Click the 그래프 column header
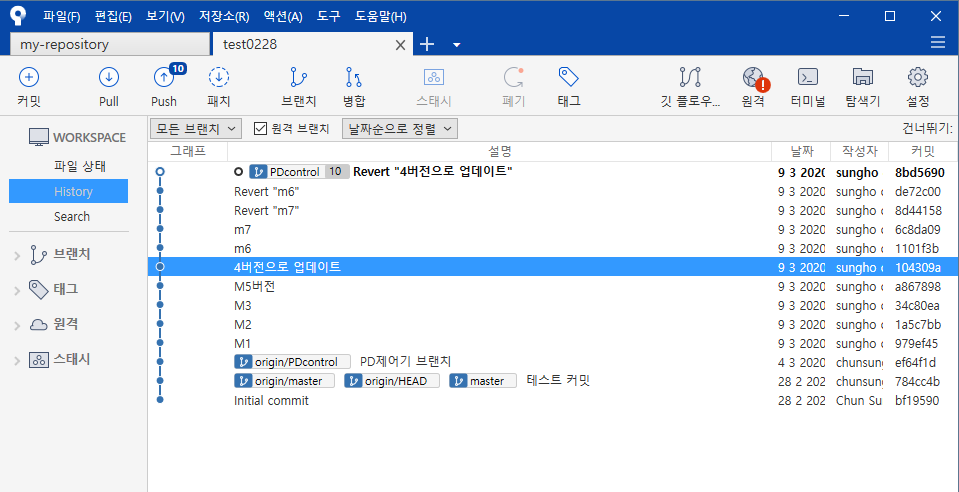 pos(188,151)
